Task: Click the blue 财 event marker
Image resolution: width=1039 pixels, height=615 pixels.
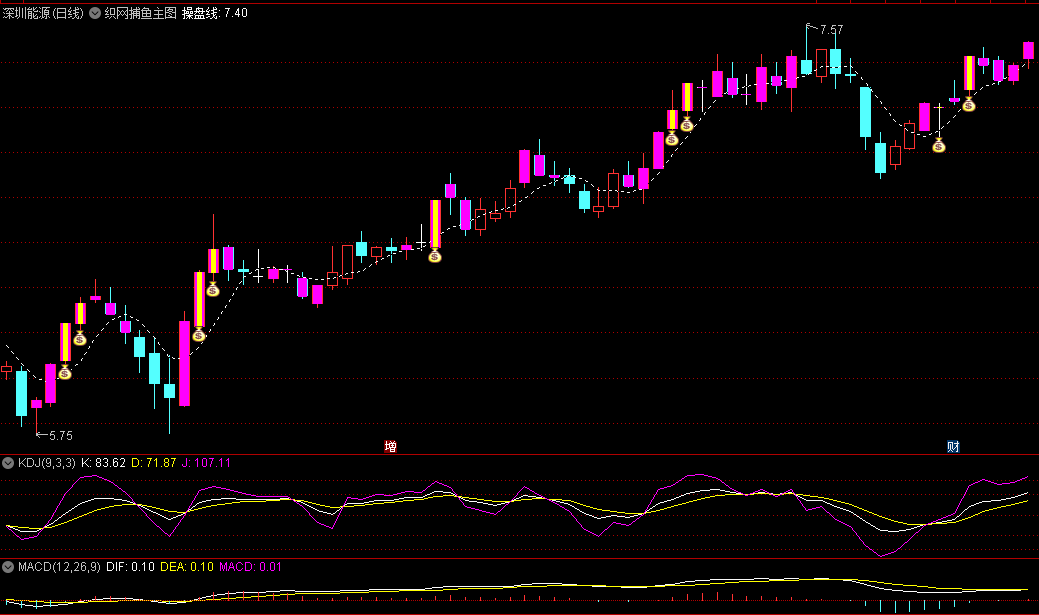Action: [953, 447]
